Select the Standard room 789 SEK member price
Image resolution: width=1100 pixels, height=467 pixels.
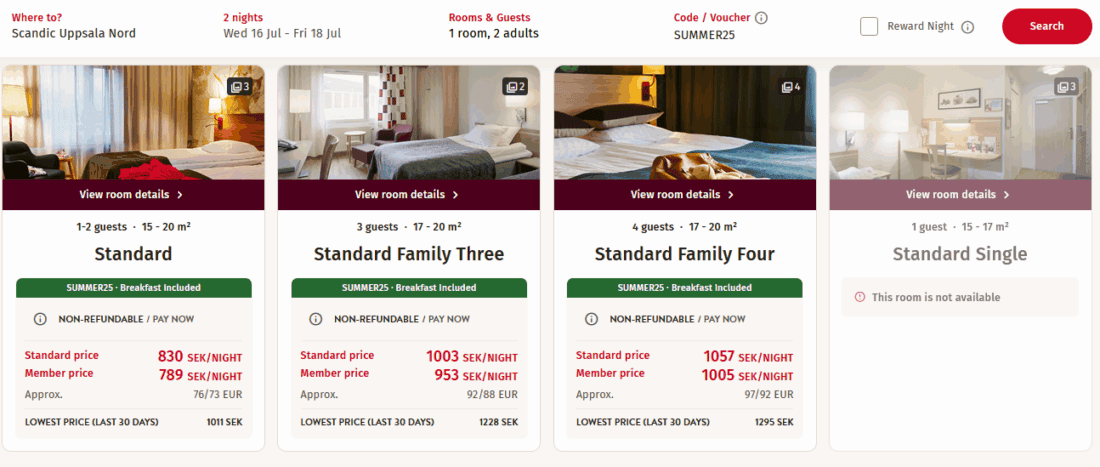coord(200,375)
